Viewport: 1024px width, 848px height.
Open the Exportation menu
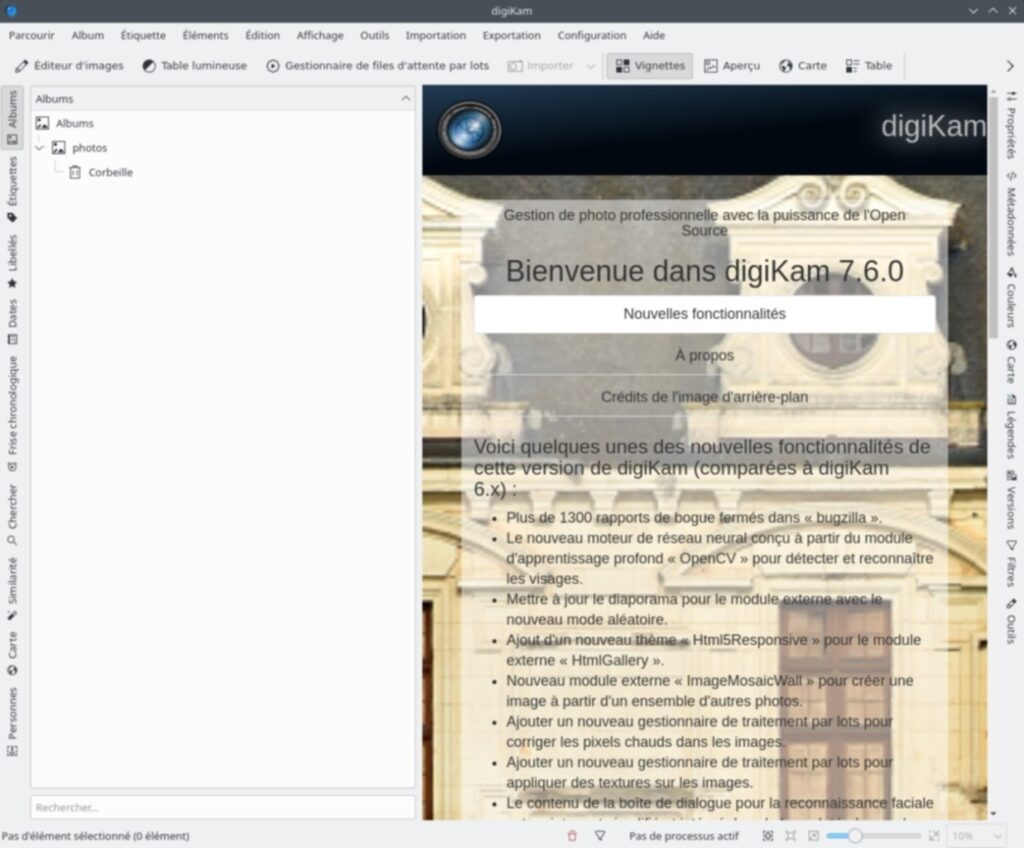511,35
